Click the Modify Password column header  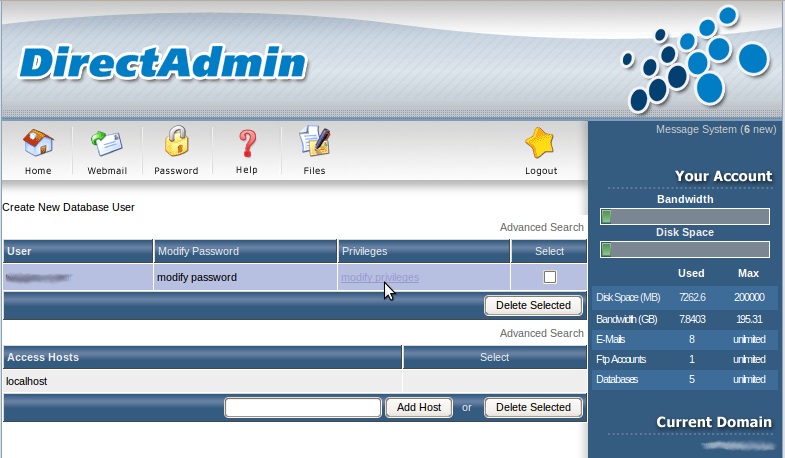click(x=245, y=251)
